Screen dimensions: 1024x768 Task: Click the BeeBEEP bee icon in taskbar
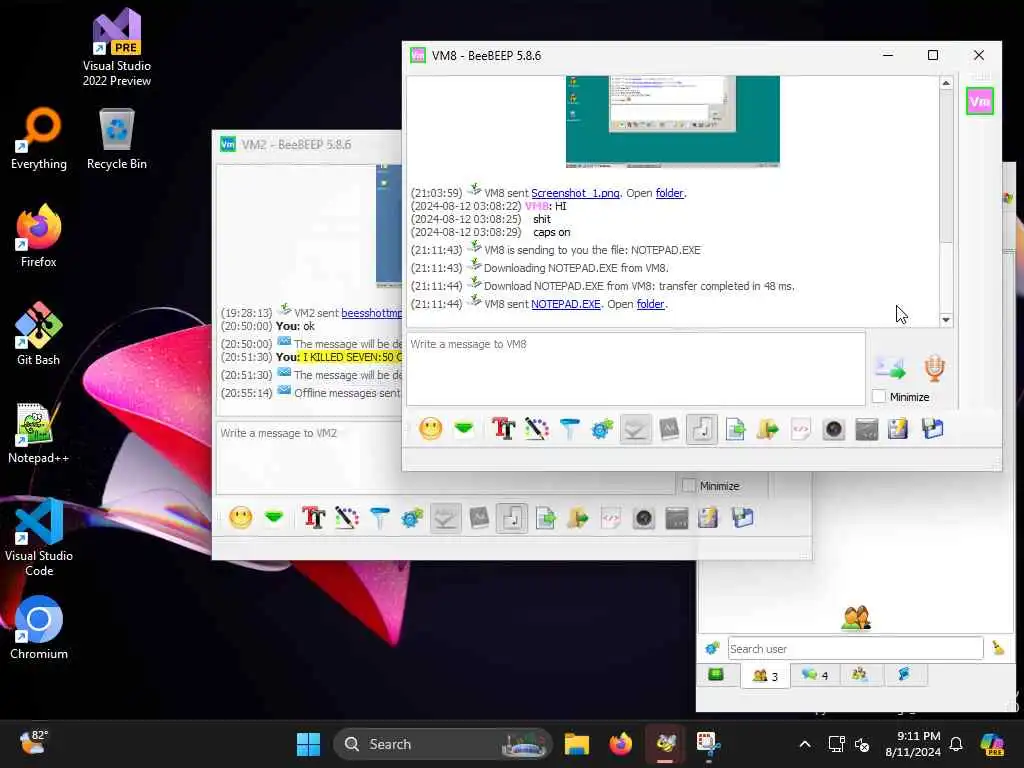(665, 744)
